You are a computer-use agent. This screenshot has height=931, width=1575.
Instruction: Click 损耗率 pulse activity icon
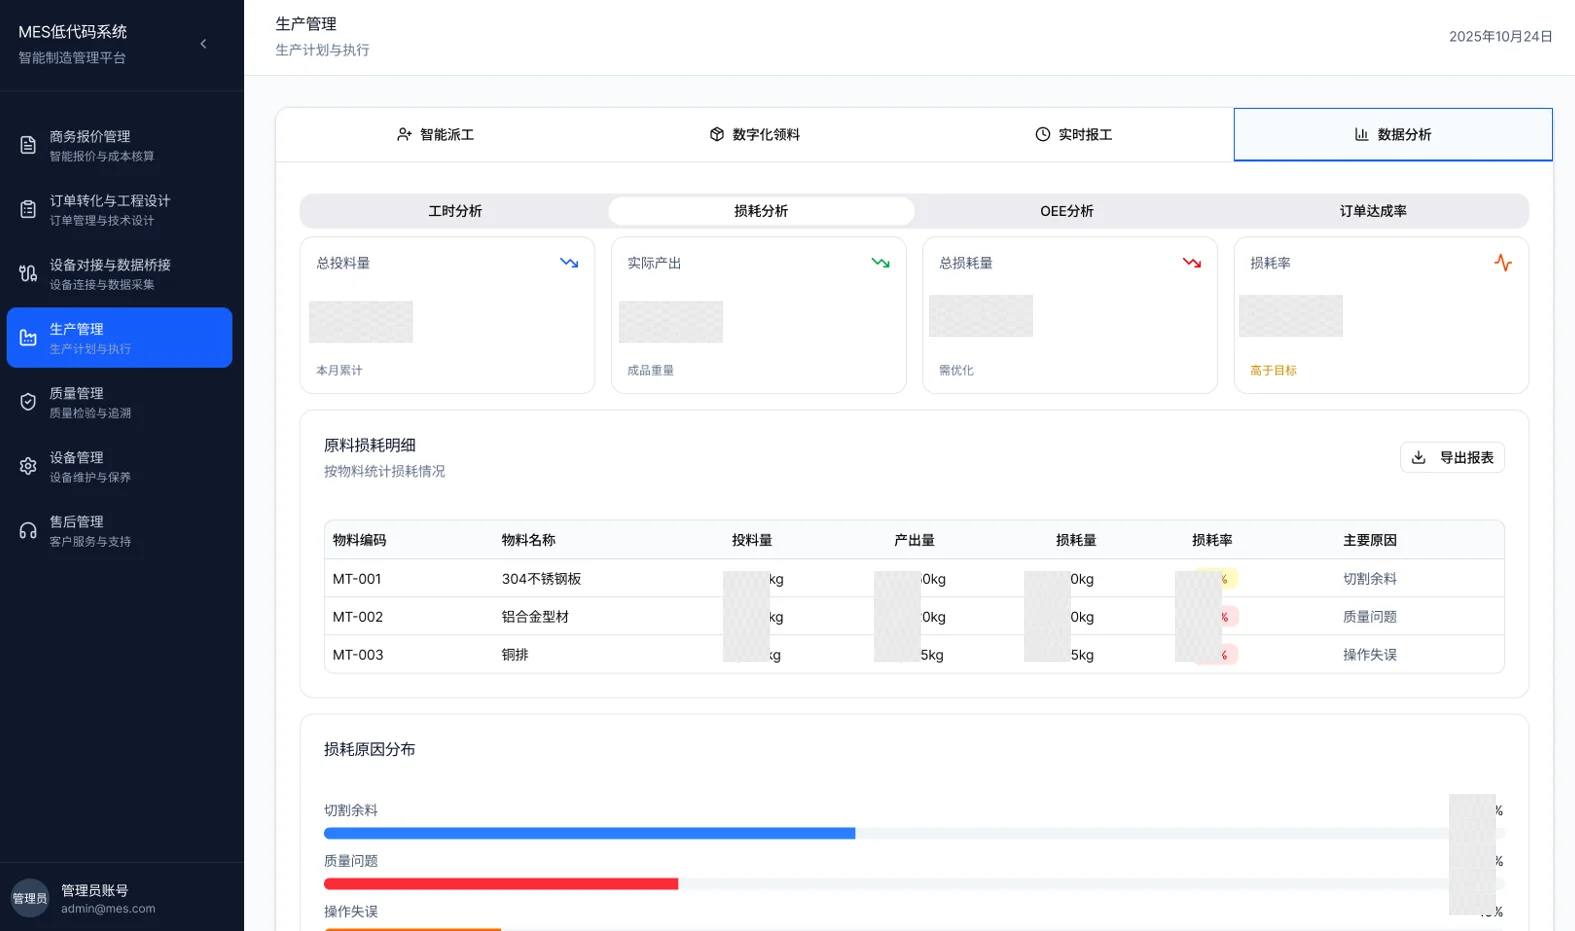point(1503,263)
